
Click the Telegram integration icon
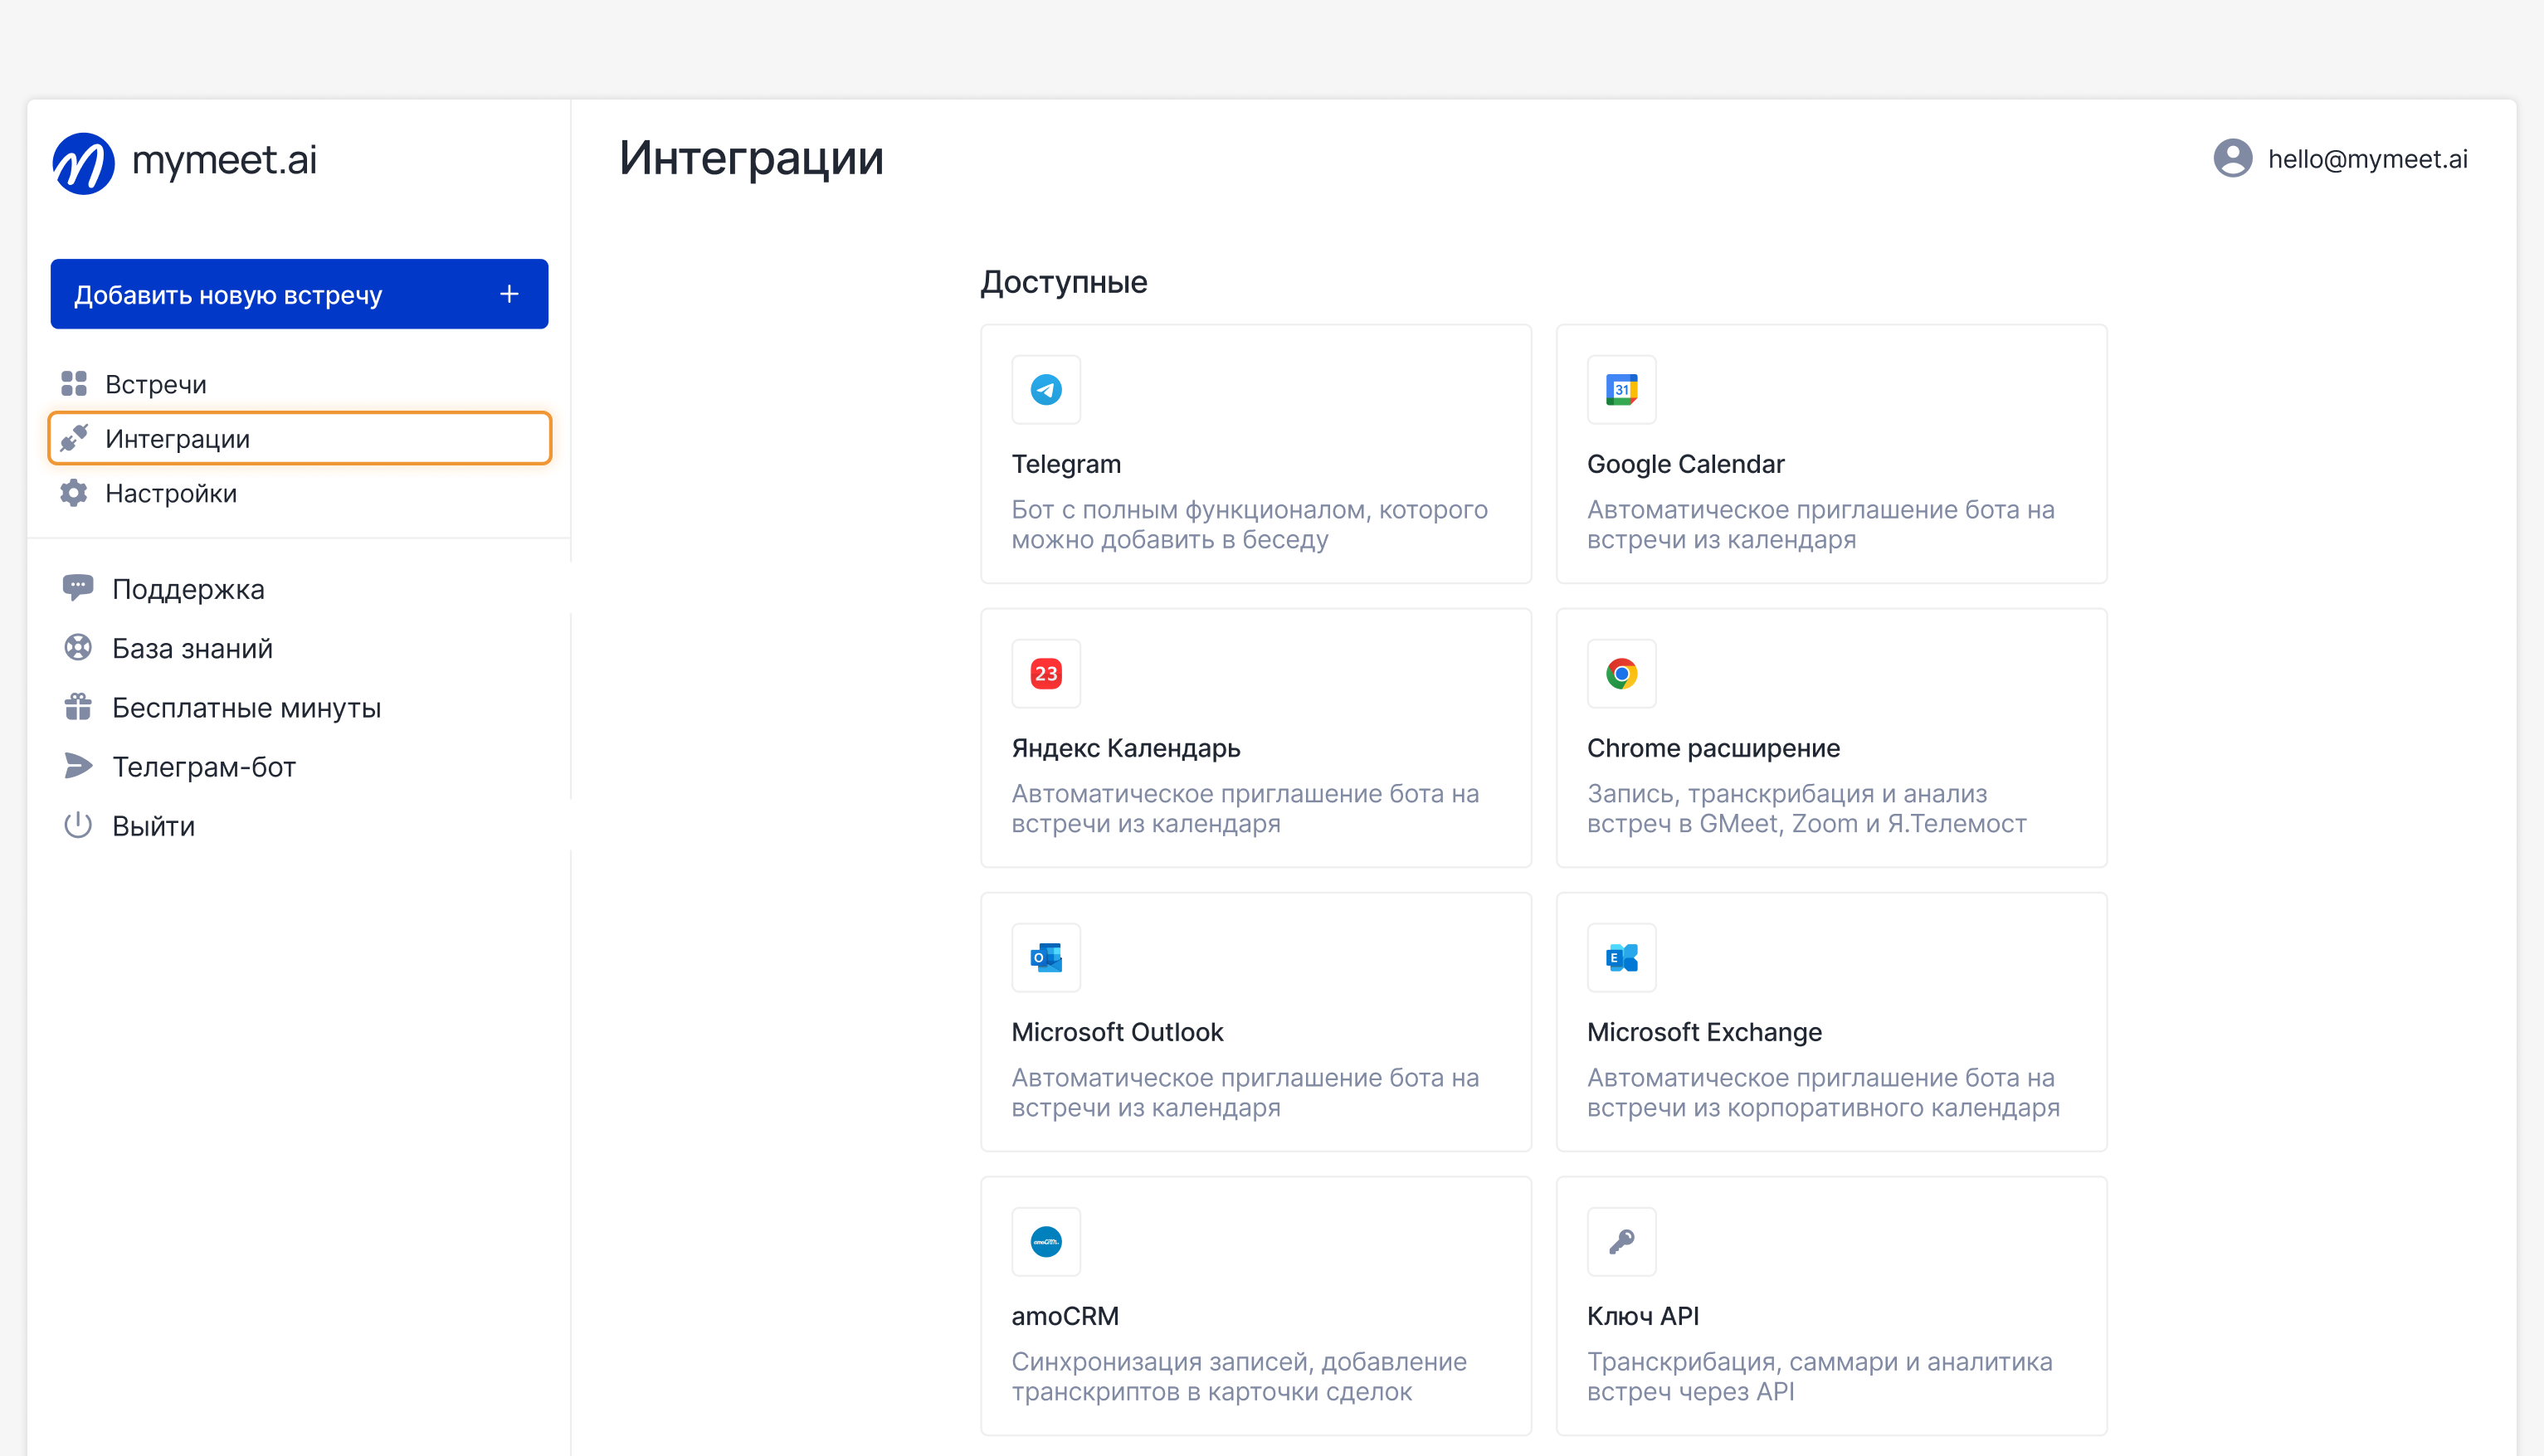(x=1046, y=389)
